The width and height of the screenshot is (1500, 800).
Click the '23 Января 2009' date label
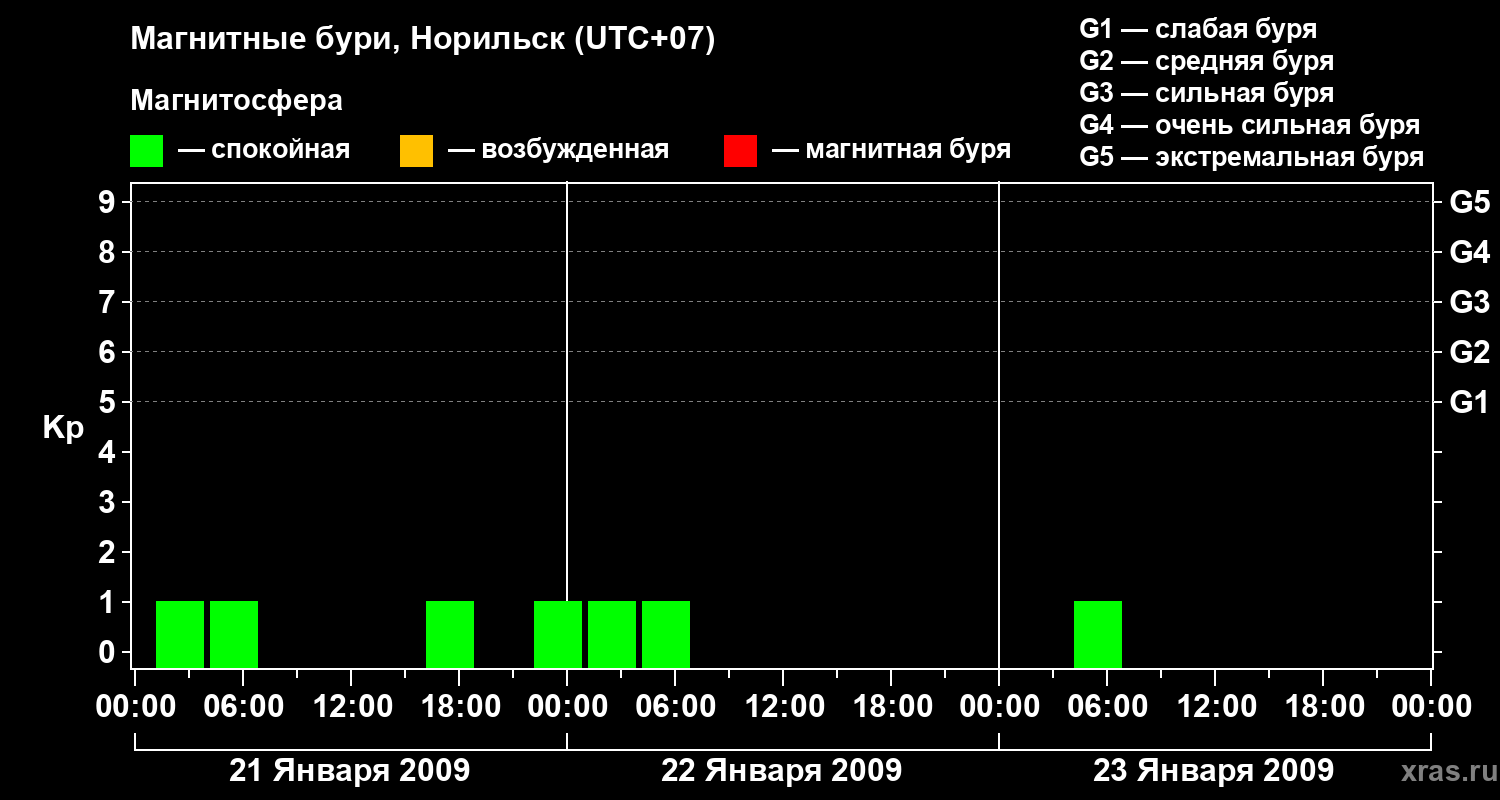coord(1213,770)
